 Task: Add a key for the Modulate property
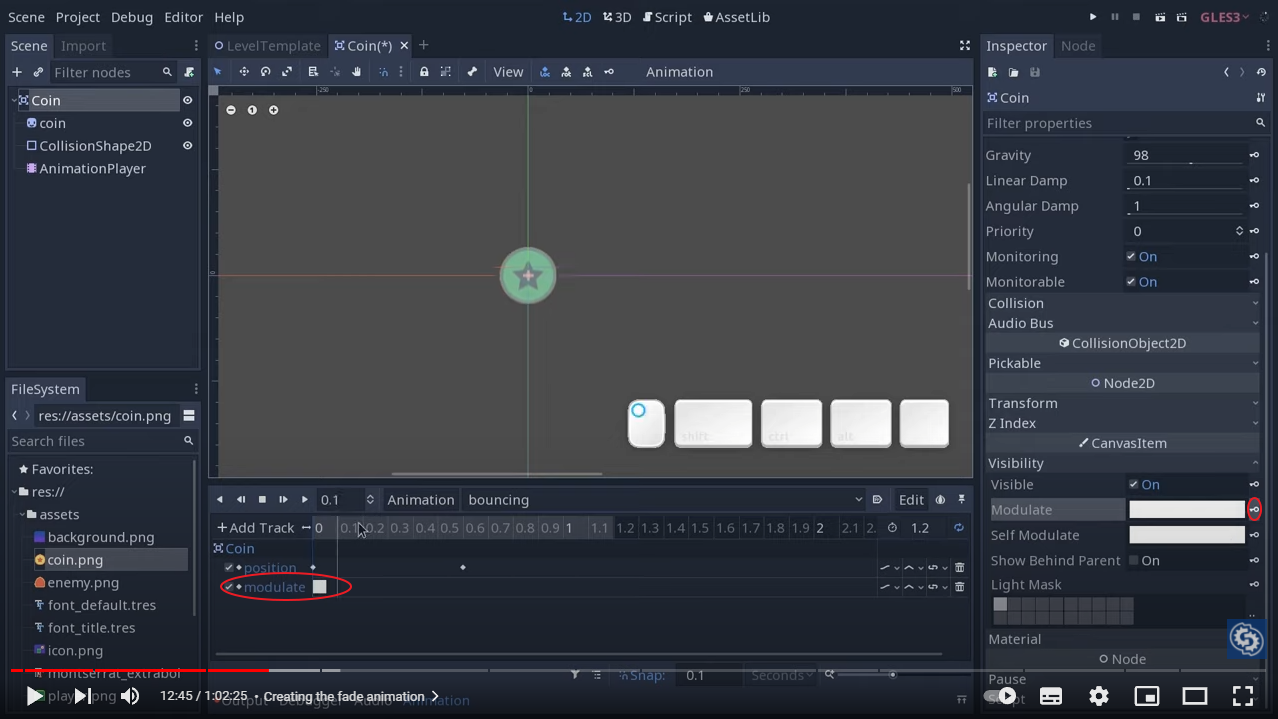pos(1254,510)
